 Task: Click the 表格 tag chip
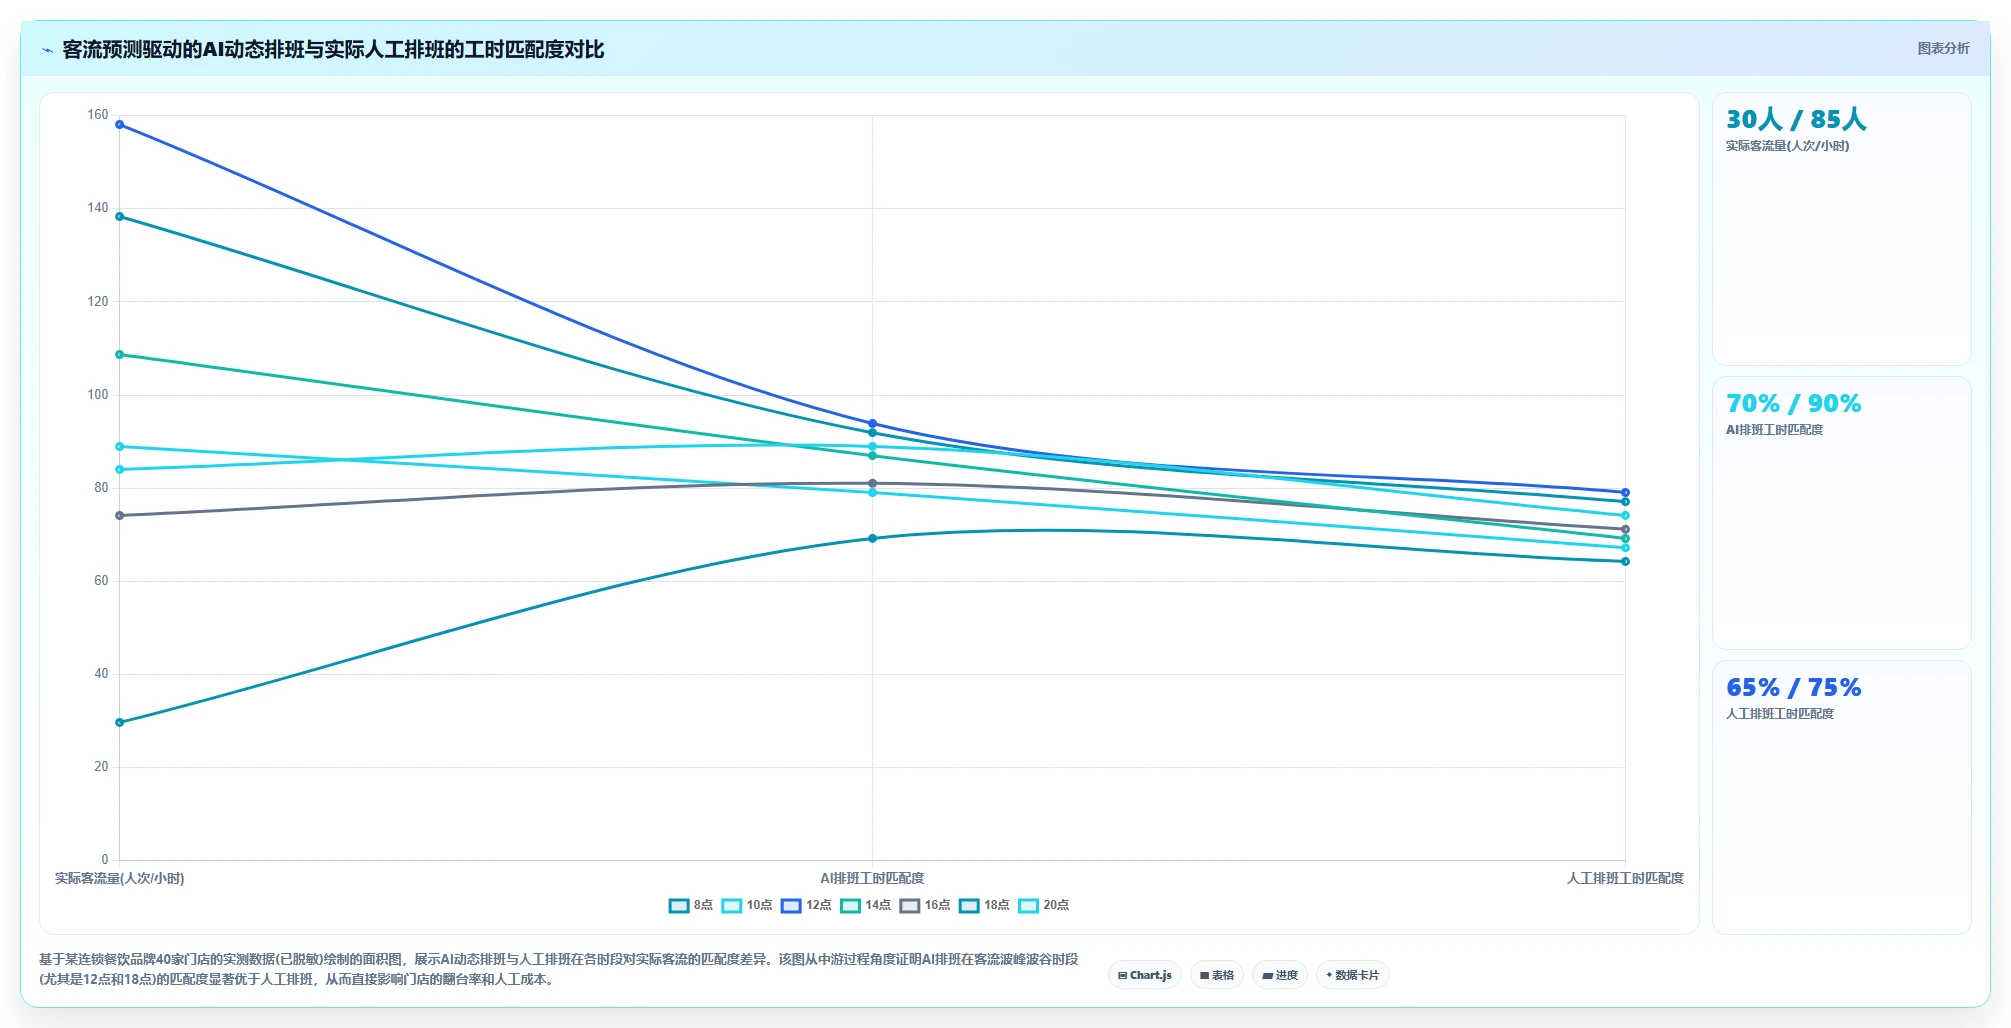point(1217,975)
